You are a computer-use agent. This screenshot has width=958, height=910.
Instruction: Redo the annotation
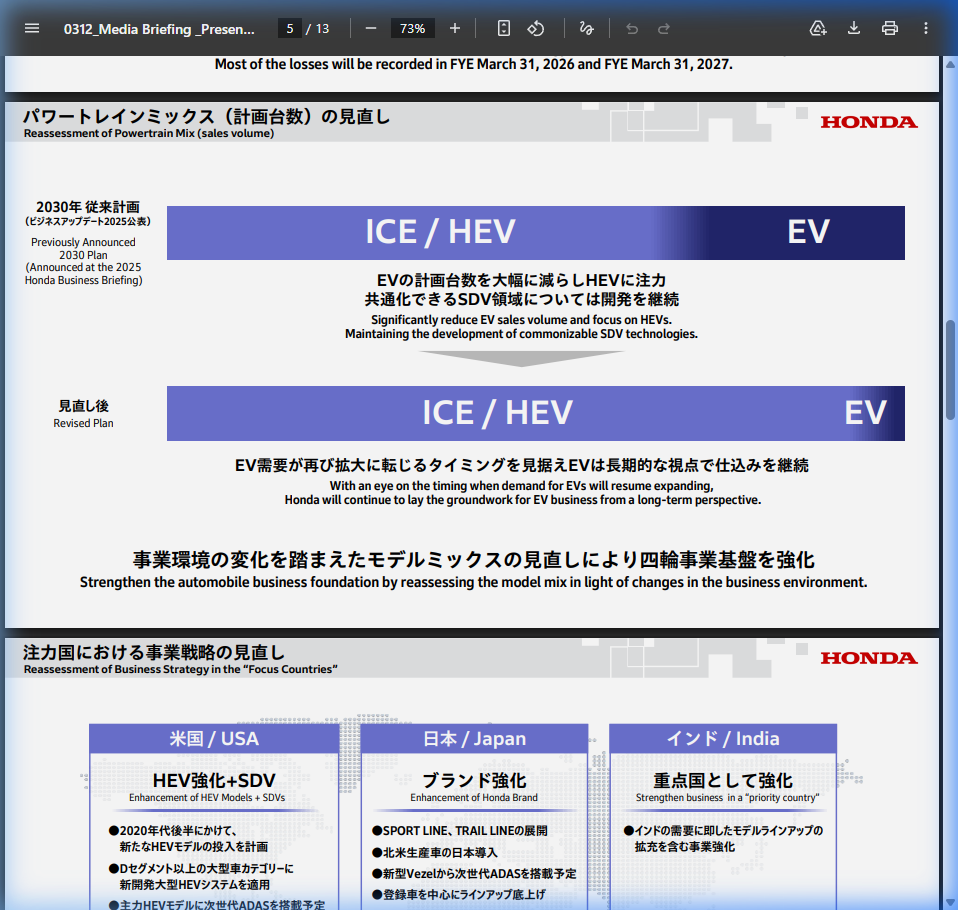pos(664,29)
